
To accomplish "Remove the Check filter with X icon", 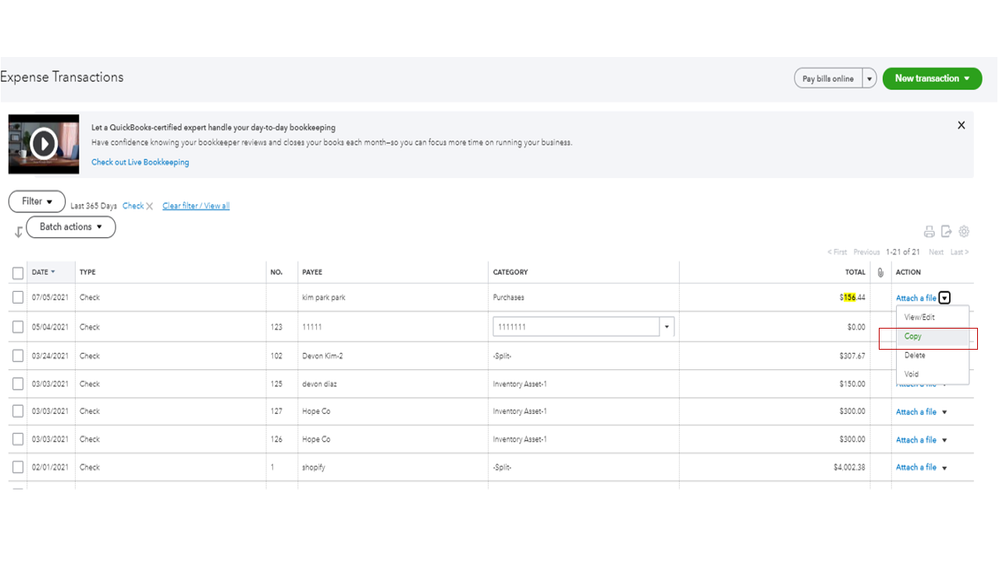I will 150,206.
